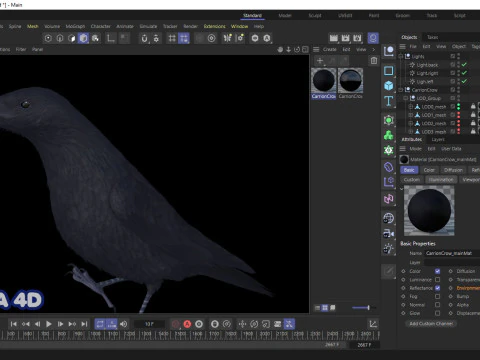Switch to the Takes tab

click(433, 37)
